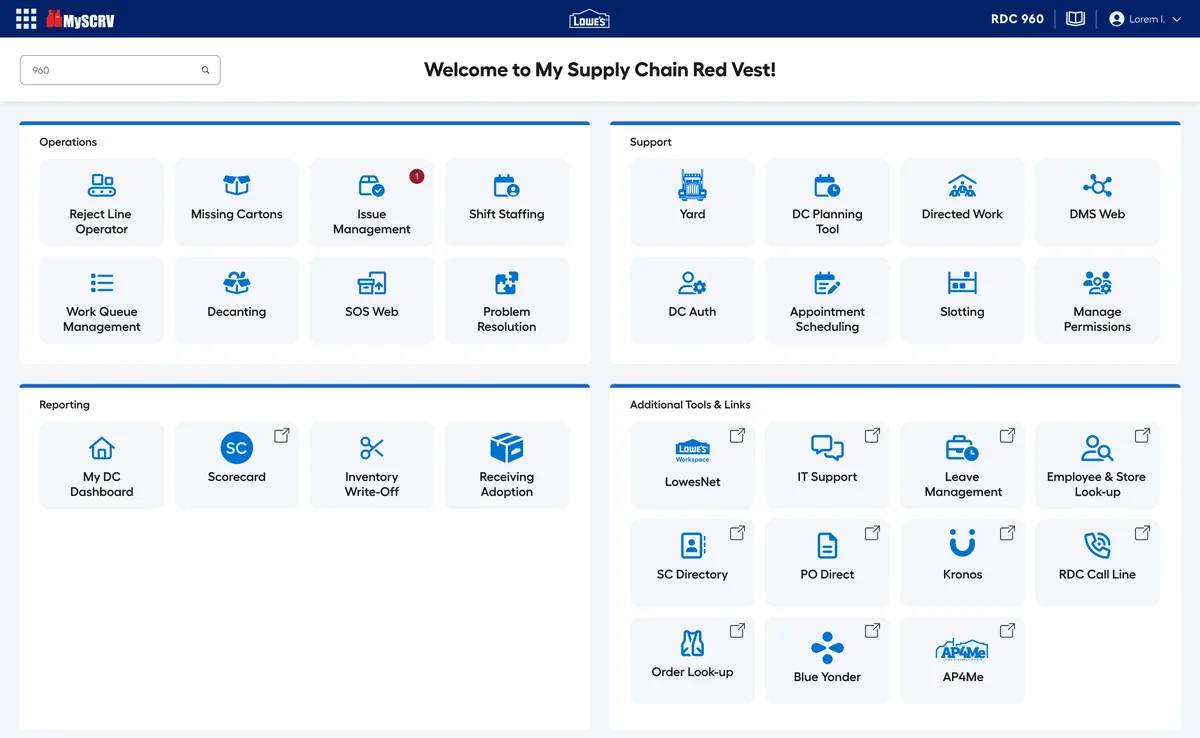
Task: Click Additional Tools & Links heading
Action: [x=690, y=405]
